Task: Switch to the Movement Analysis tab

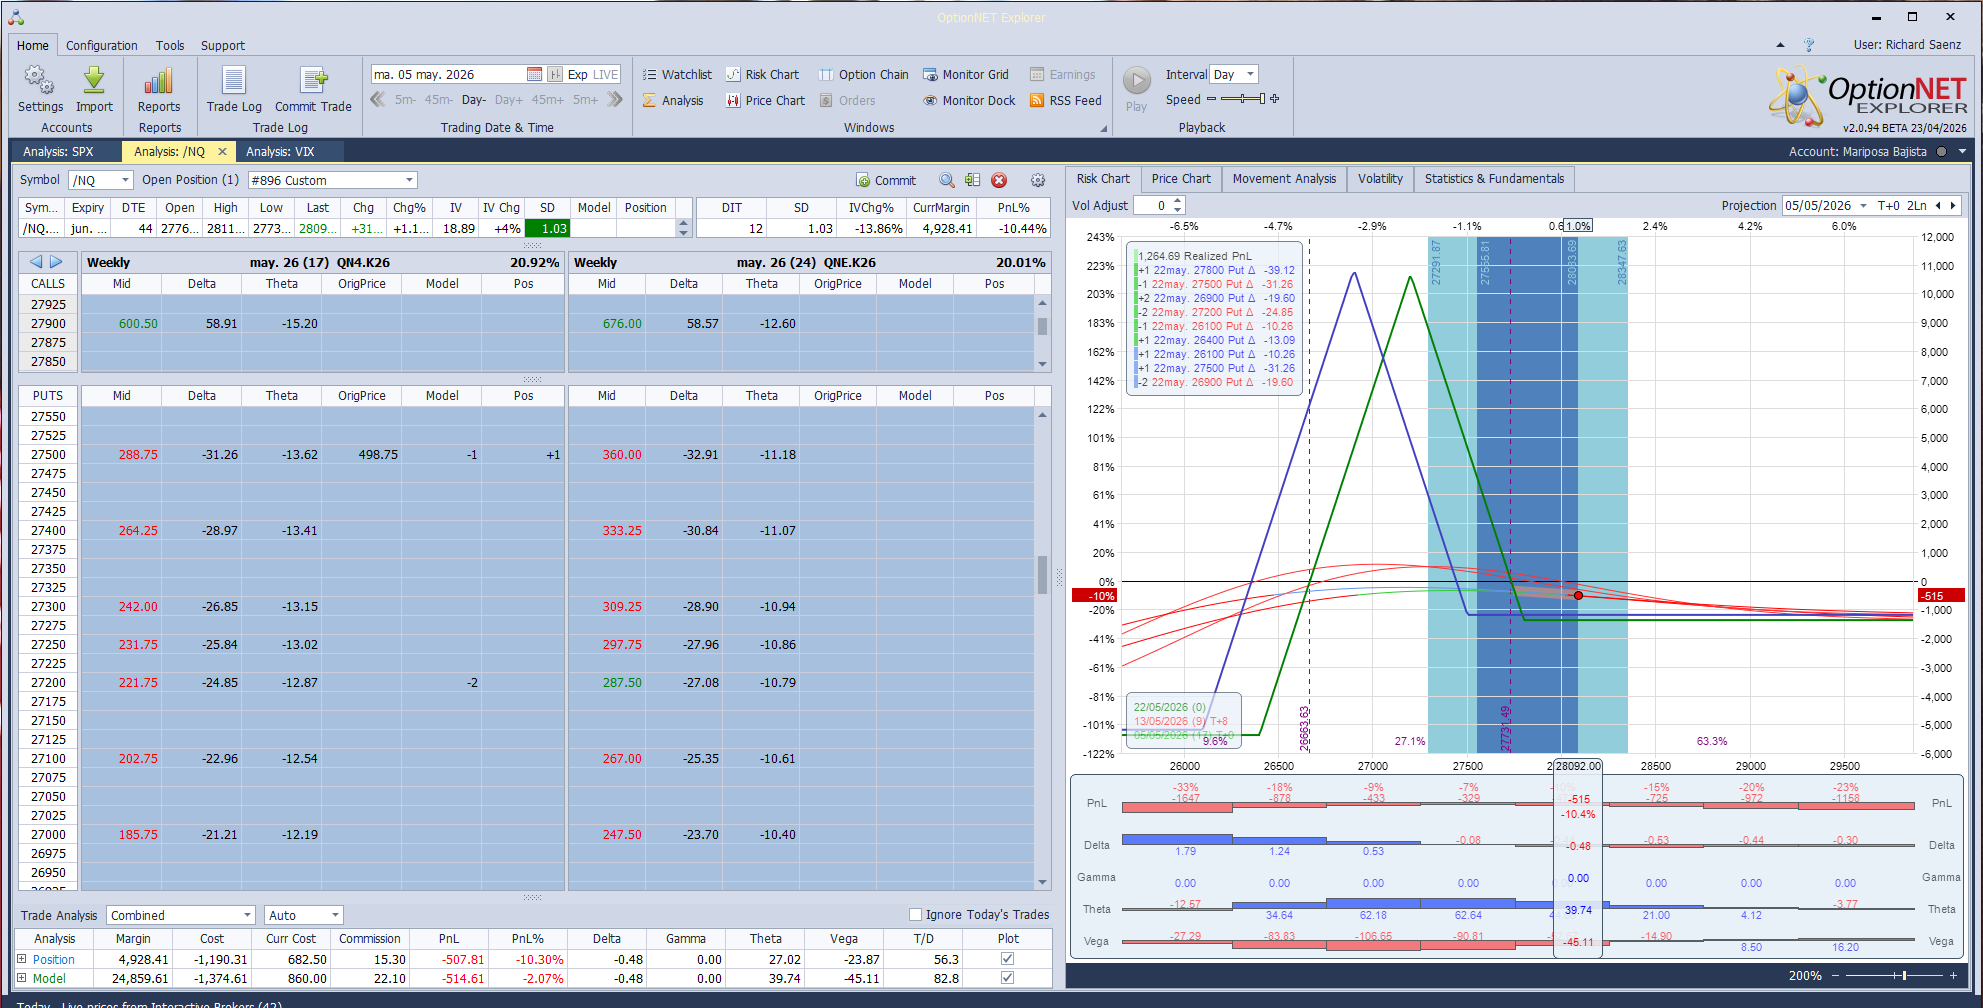Action: 1284,179
